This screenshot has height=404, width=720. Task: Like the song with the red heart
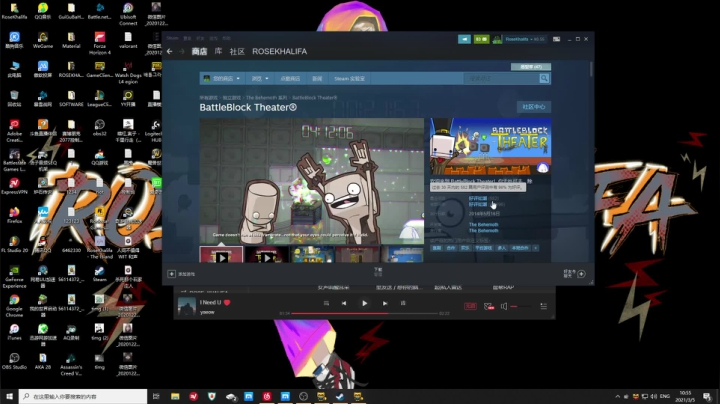227,303
